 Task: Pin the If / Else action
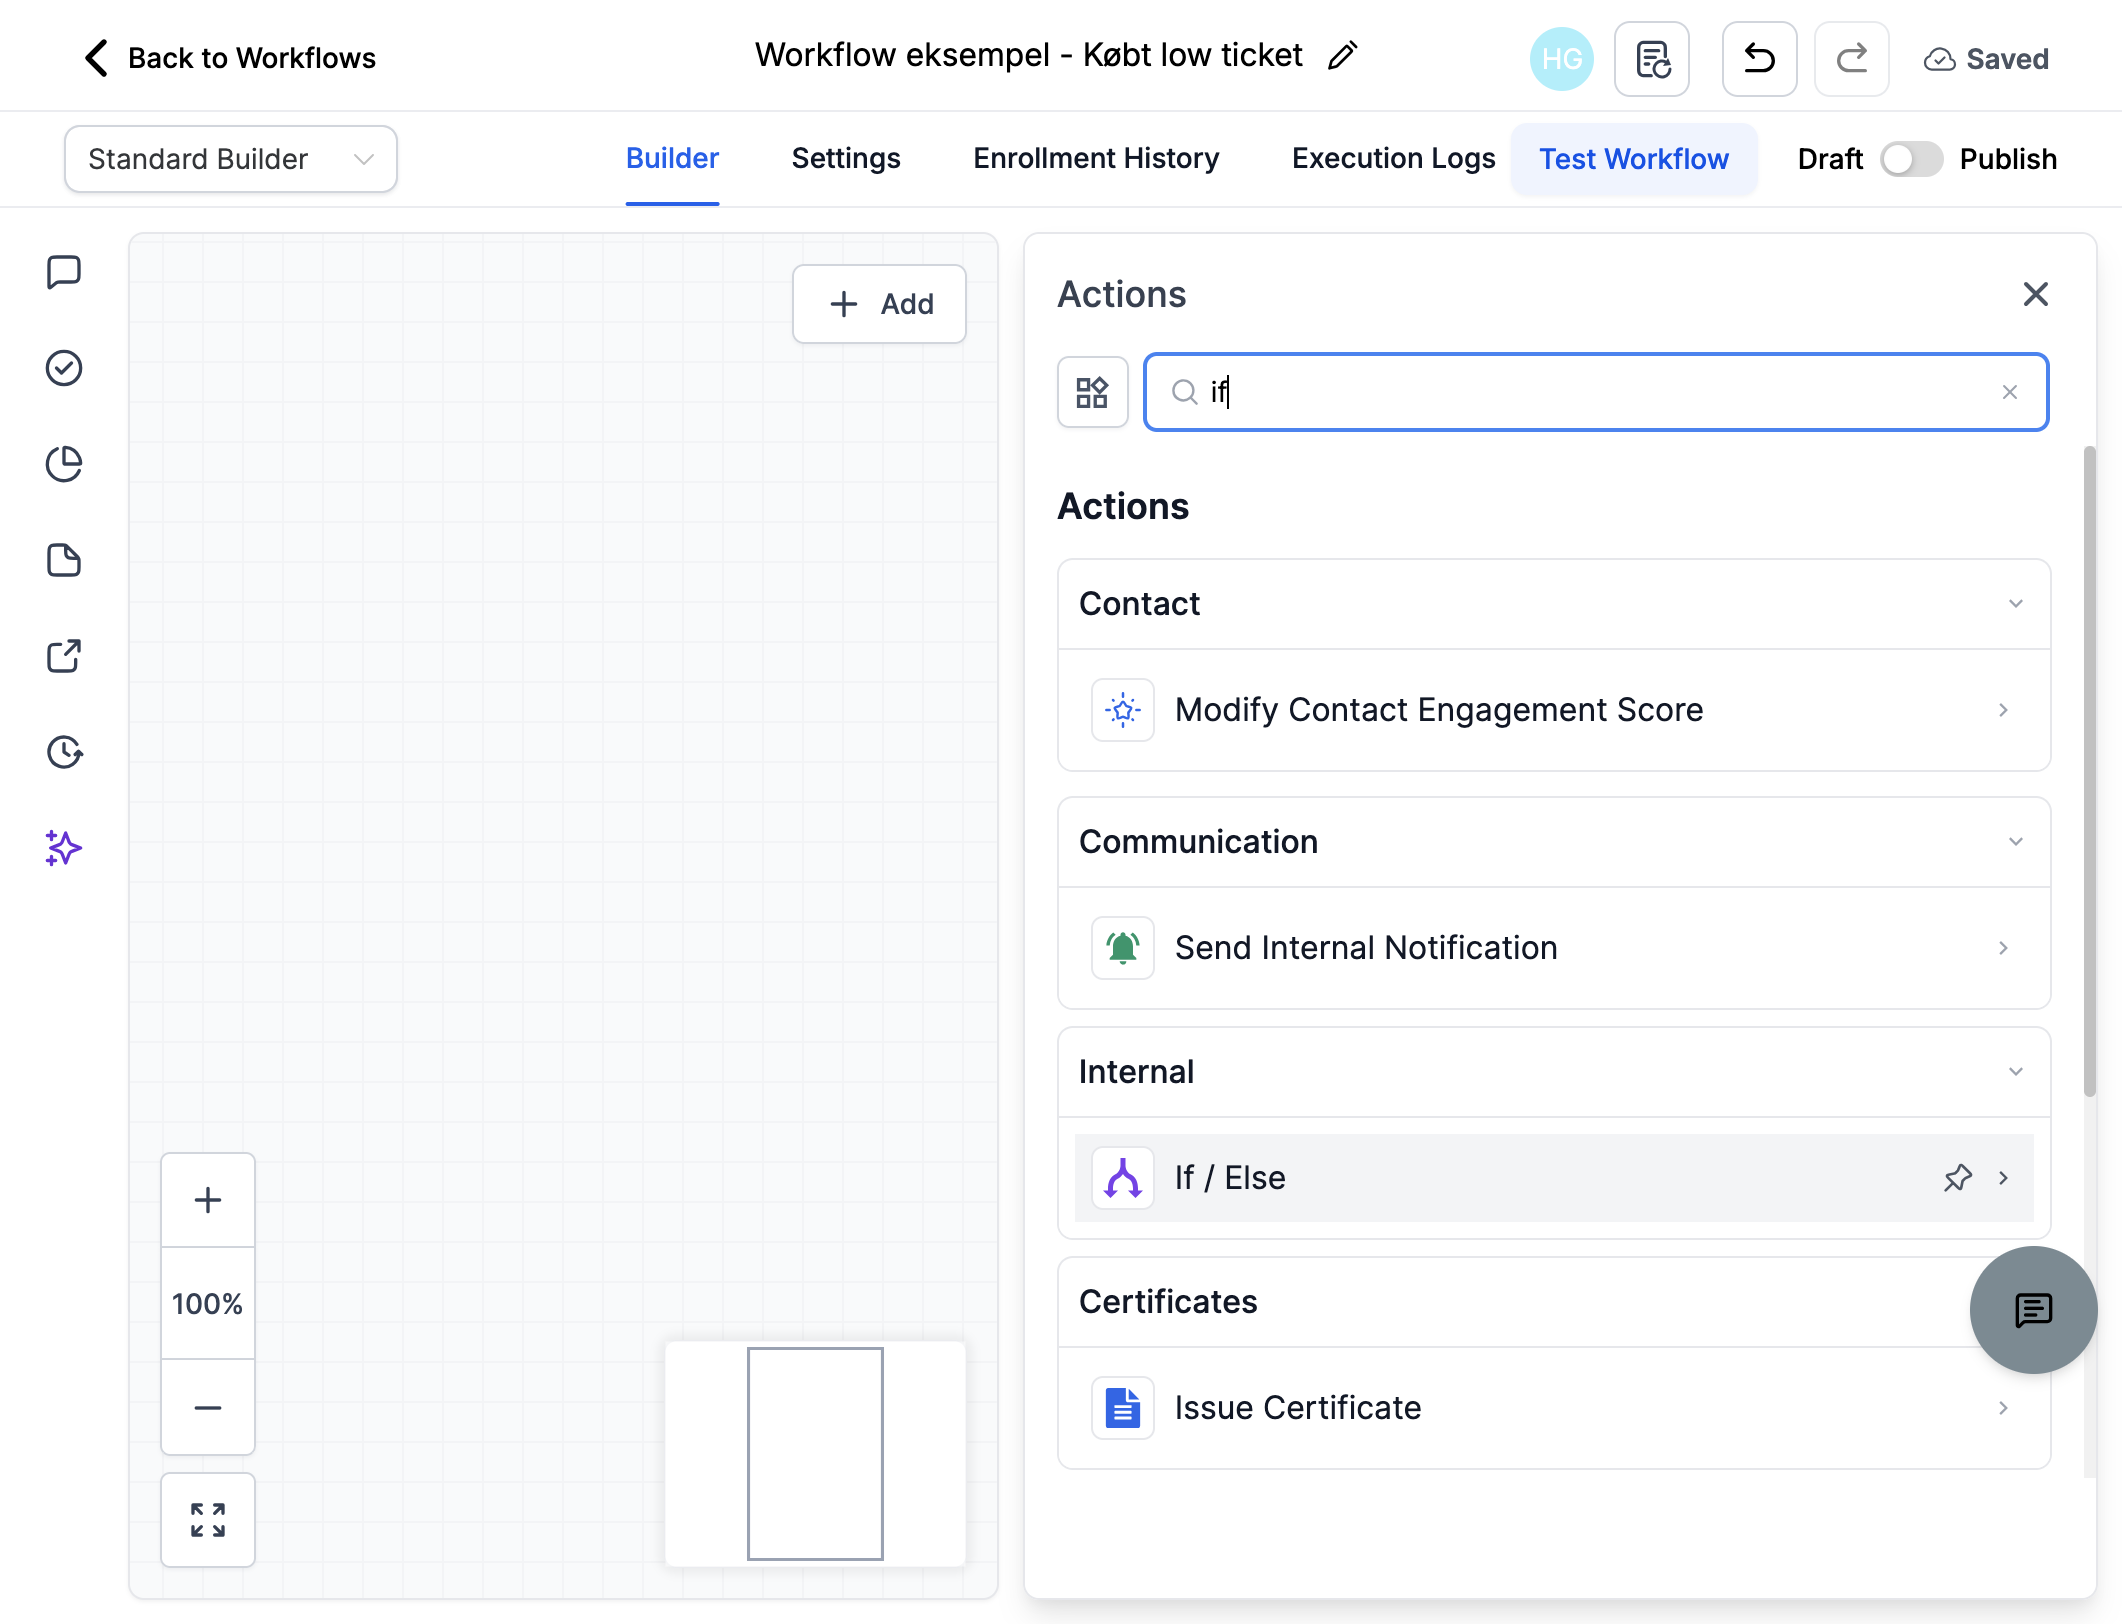pos(1958,1178)
